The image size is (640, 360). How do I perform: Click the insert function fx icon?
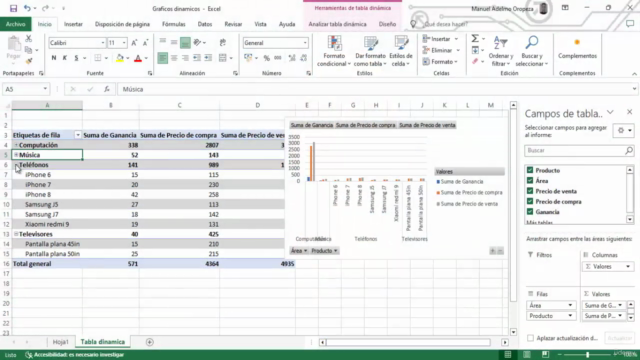[107, 89]
